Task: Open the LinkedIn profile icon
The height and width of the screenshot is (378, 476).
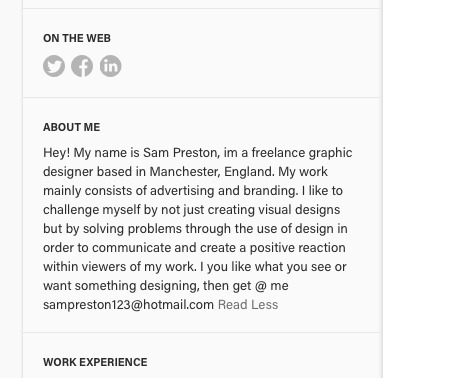Action: tap(110, 66)
